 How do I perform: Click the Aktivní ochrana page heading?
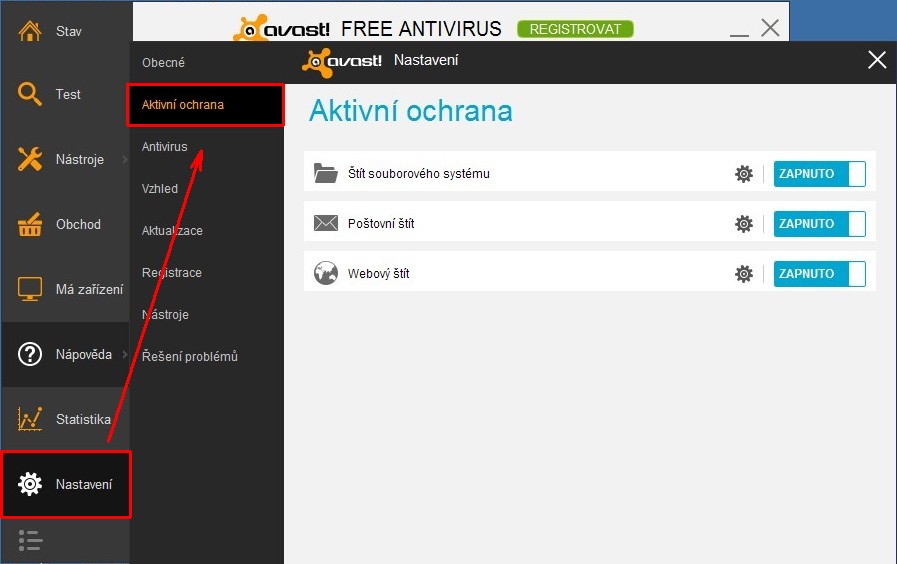click(x=411, y=110)
